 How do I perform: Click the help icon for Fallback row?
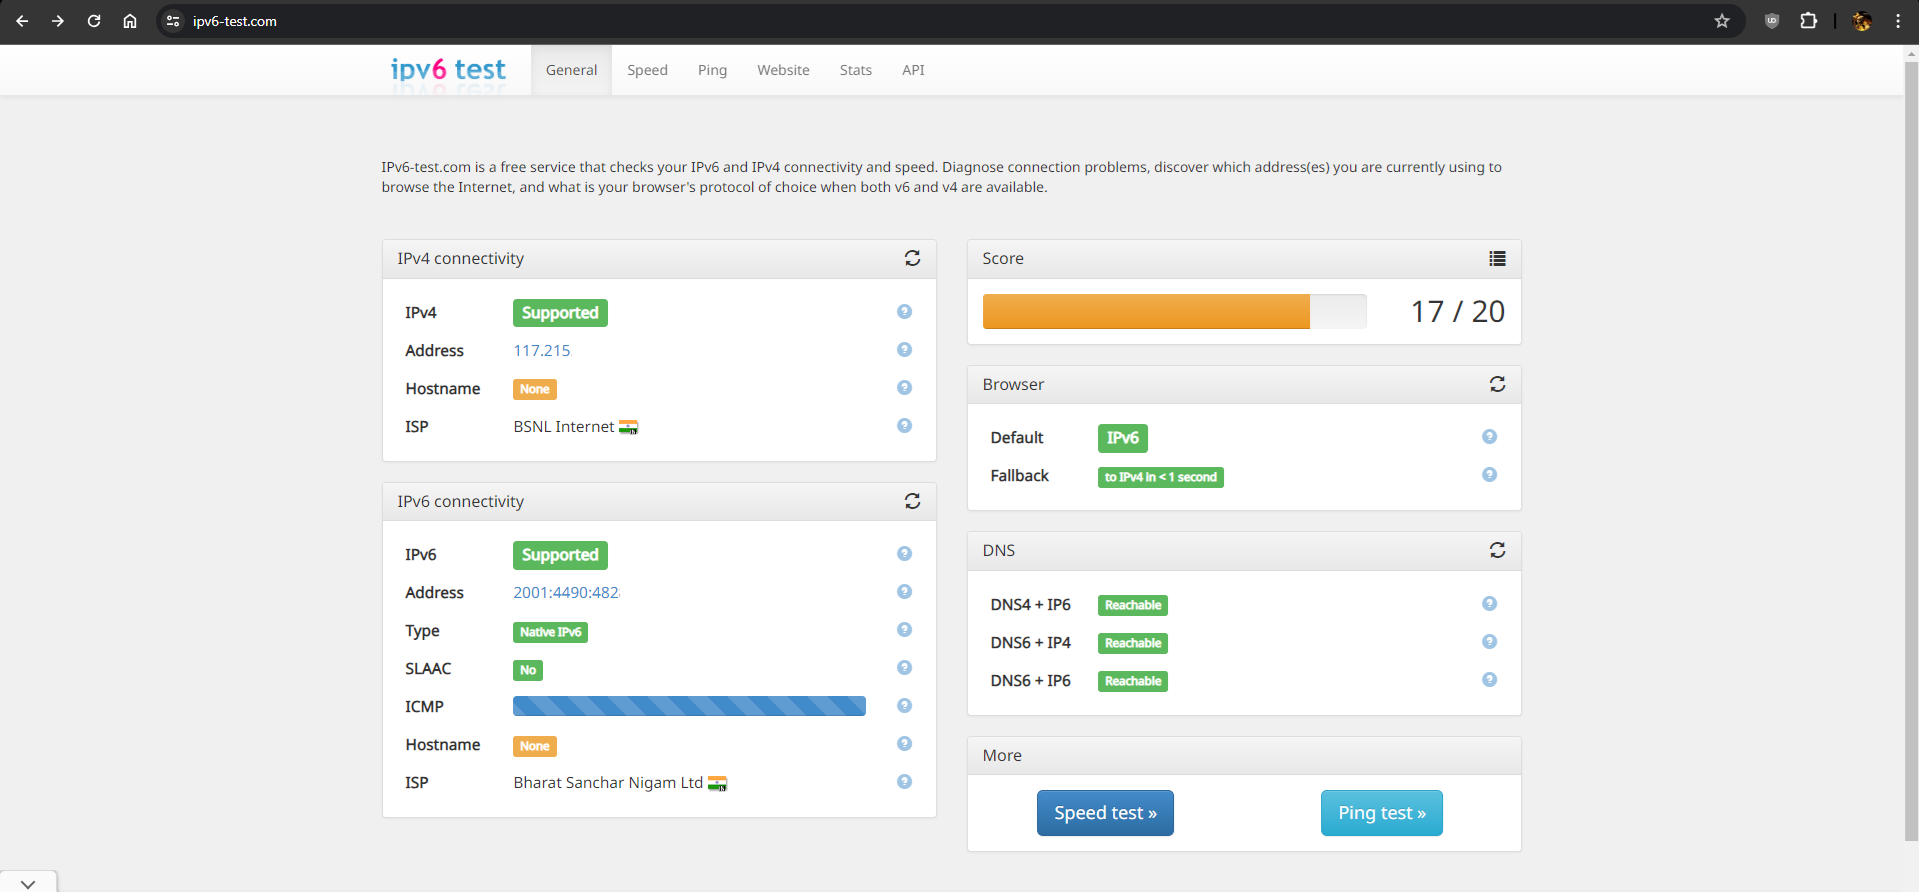coord(1489,475)
